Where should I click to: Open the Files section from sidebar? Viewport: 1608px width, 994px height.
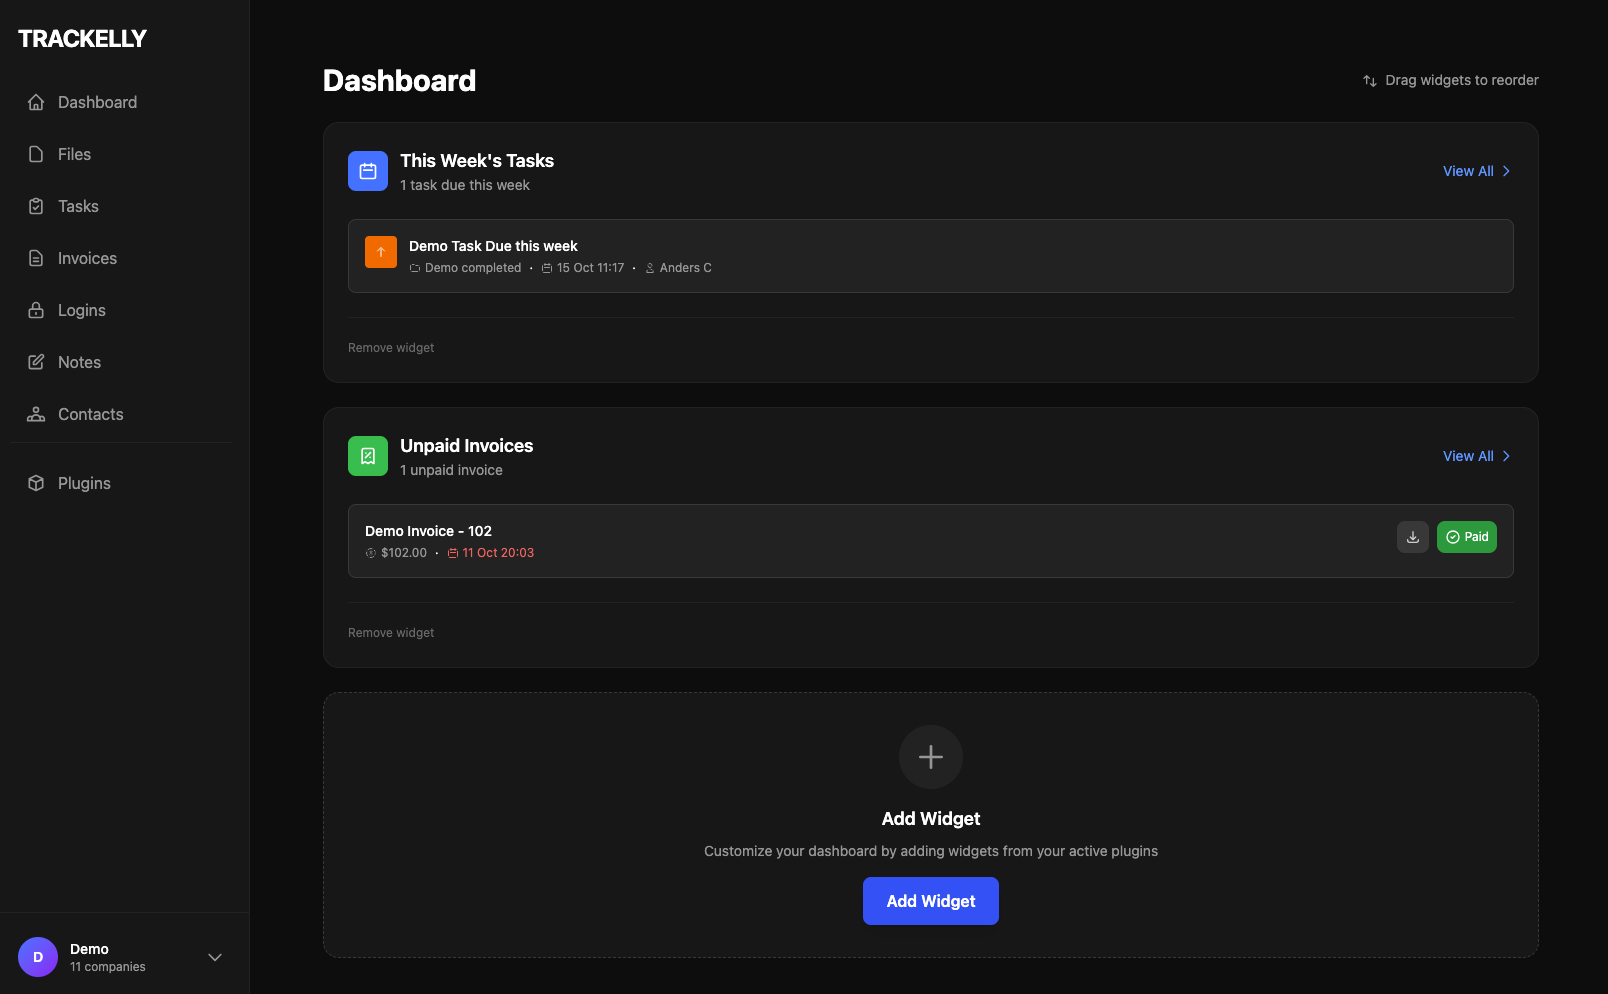click(74, 154)
